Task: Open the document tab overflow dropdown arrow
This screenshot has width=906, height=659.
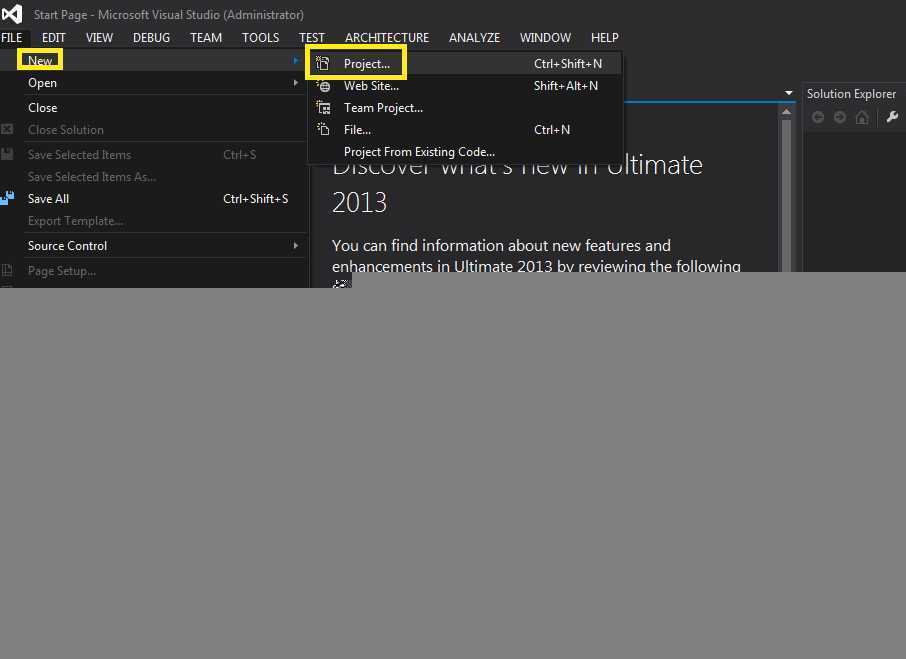Action: 789,93
